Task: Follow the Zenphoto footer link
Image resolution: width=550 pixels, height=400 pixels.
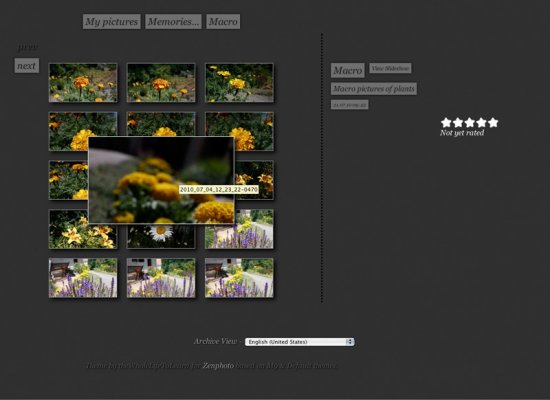Action: [218, 366]
